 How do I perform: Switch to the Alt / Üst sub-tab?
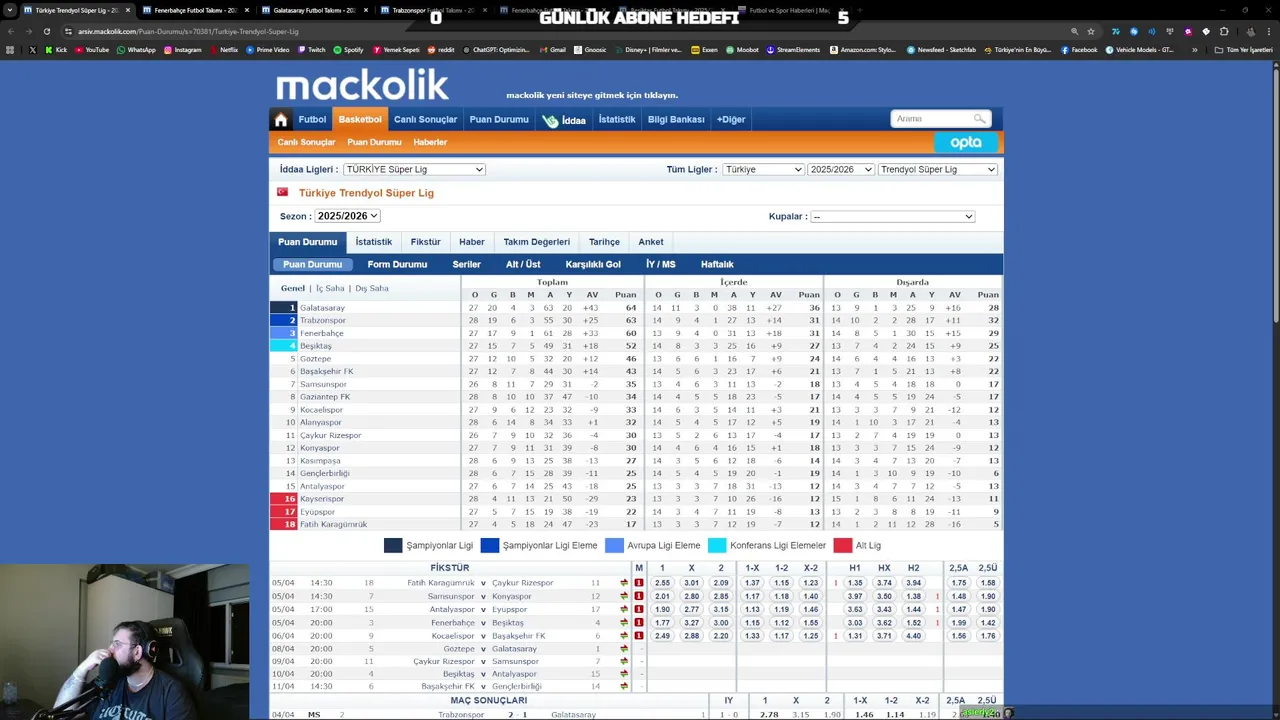[523, 265]
